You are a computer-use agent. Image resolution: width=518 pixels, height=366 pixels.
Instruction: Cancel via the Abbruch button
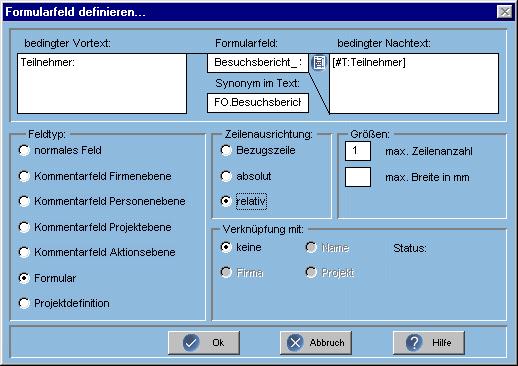[x=316, y=343]
